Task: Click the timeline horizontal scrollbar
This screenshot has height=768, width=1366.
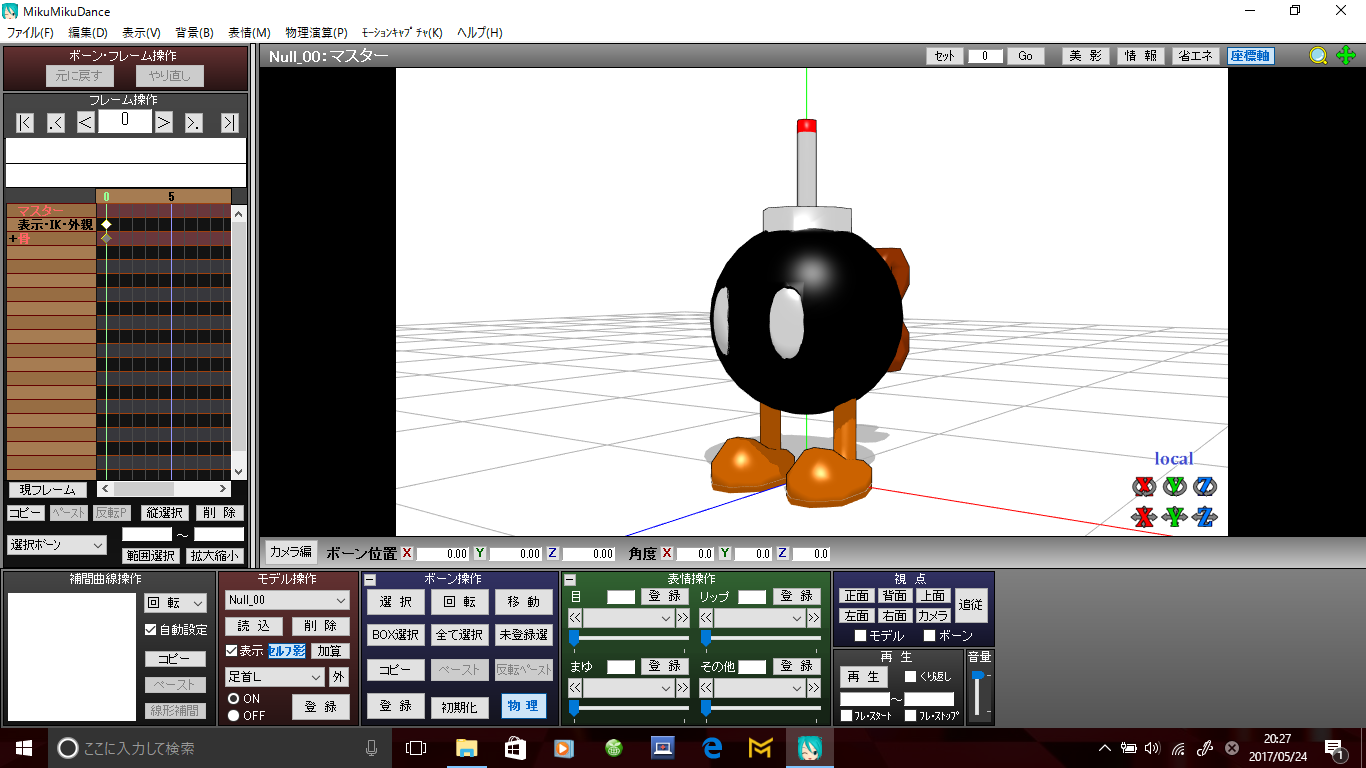Action: (164, 489)
